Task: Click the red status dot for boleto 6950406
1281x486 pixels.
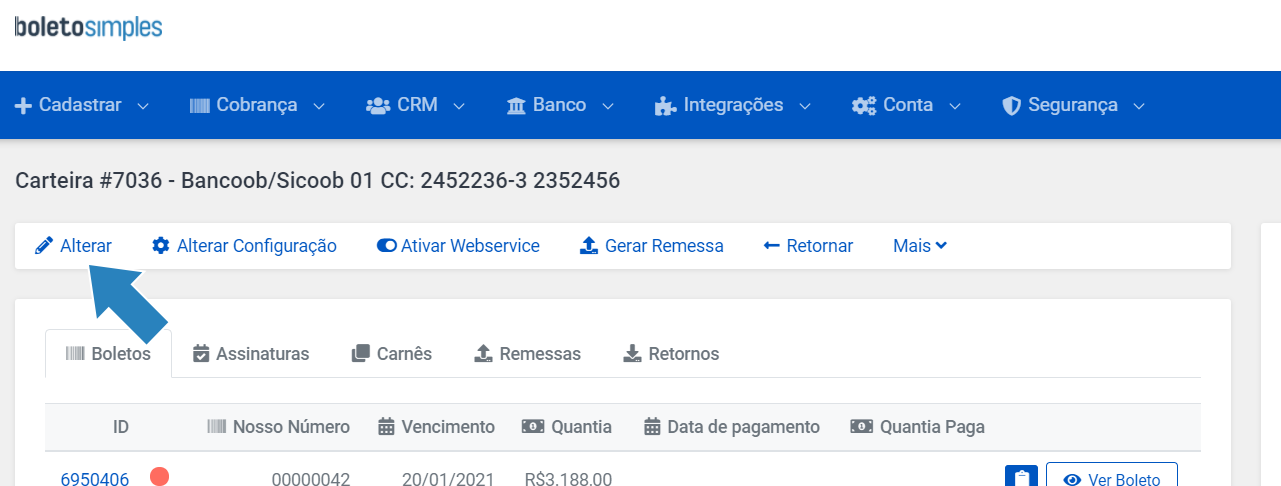Action: click(x=159, y=476)
